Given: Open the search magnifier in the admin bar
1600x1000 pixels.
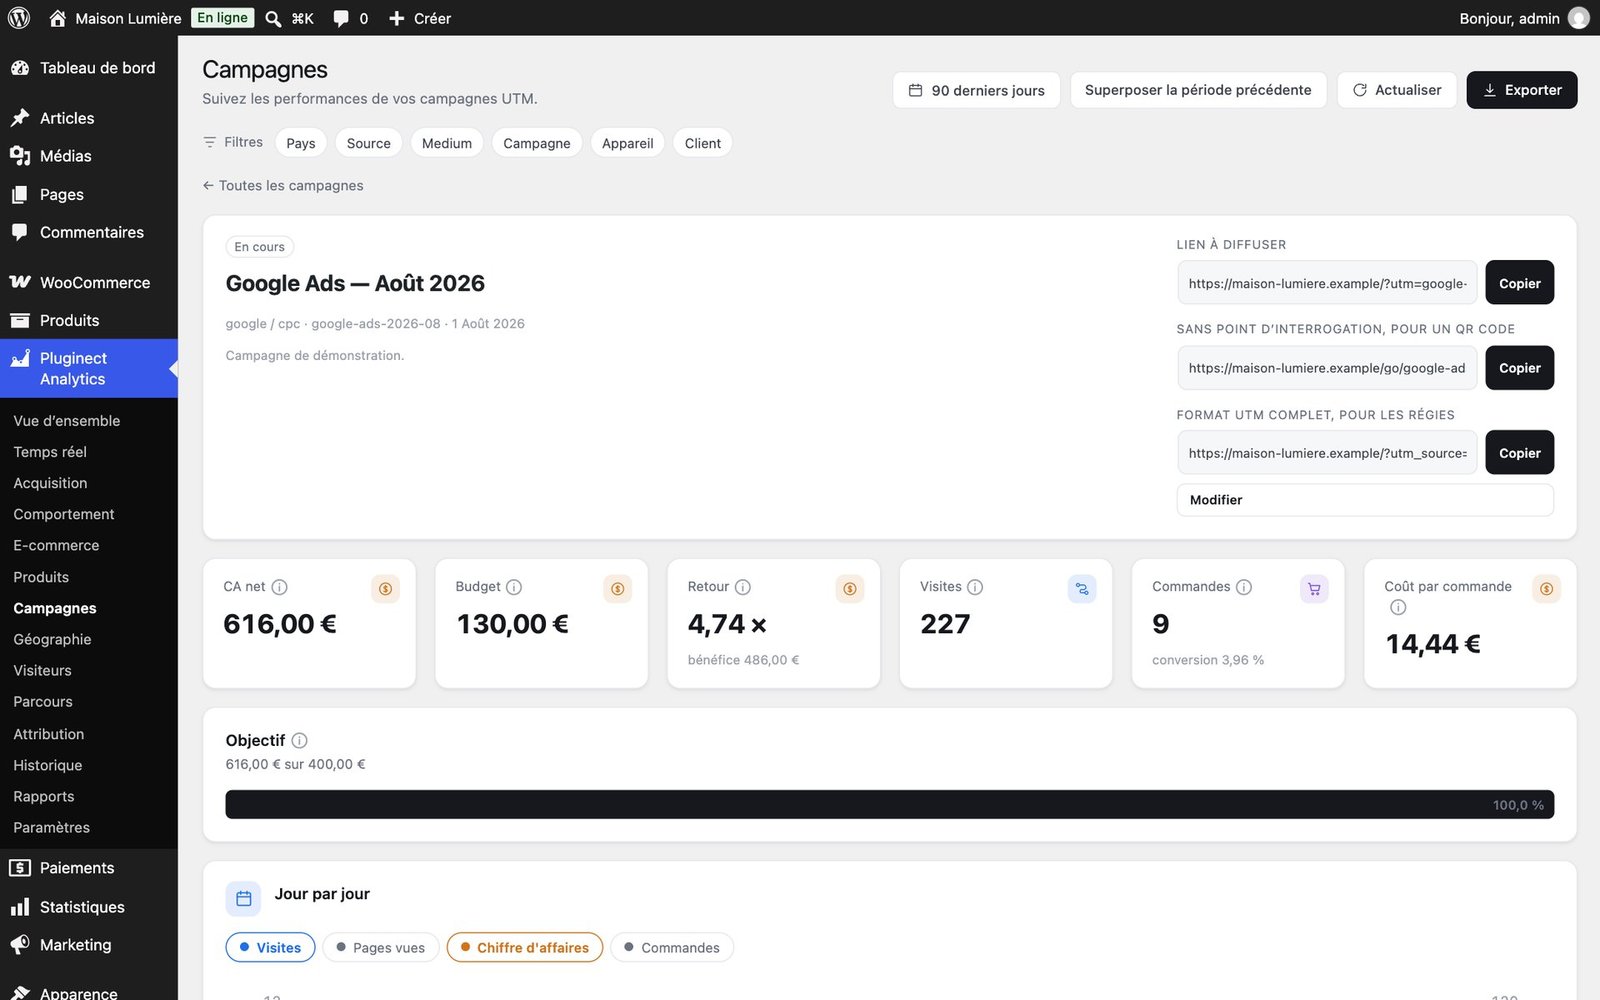Looking at the screenshot, I should pyautogui.click(x=273, y=18).
